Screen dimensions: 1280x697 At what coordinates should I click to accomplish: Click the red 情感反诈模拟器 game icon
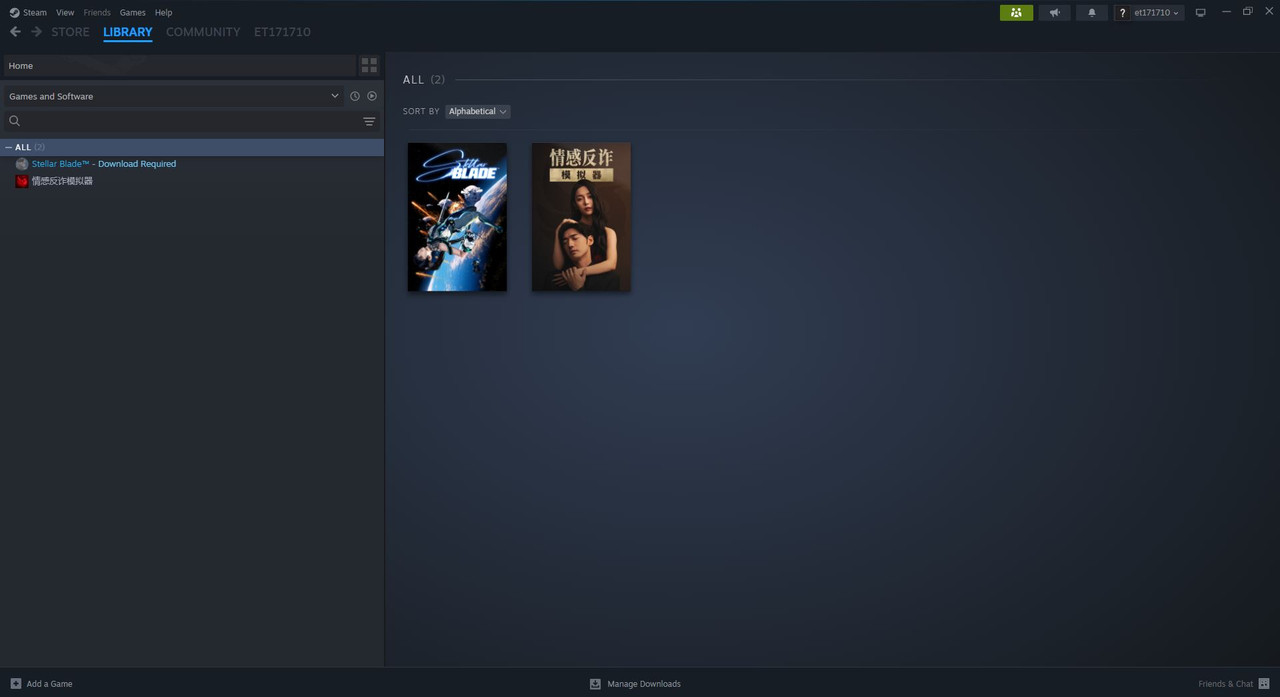coord(22,181)
